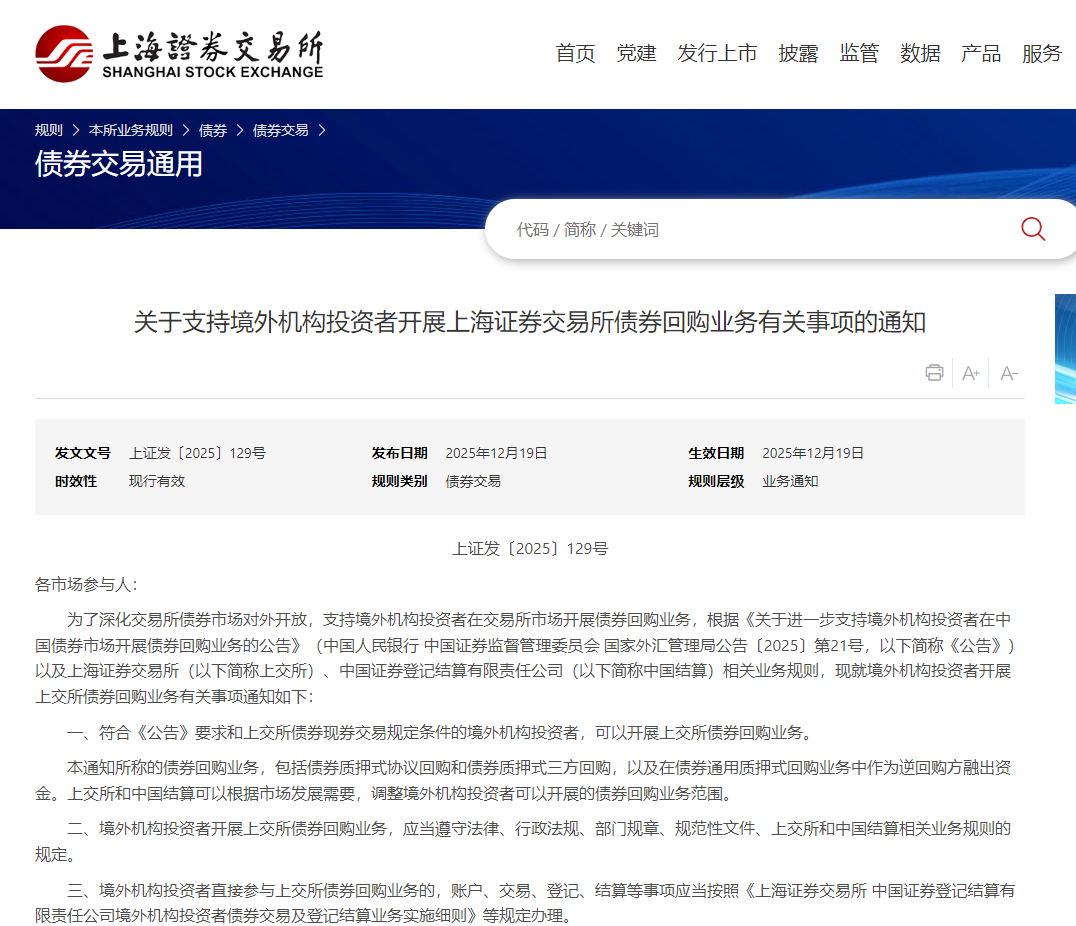The image size is (1076, 926).
Task: Click the printer icon to print the notice
Action: tap(934, 373)
